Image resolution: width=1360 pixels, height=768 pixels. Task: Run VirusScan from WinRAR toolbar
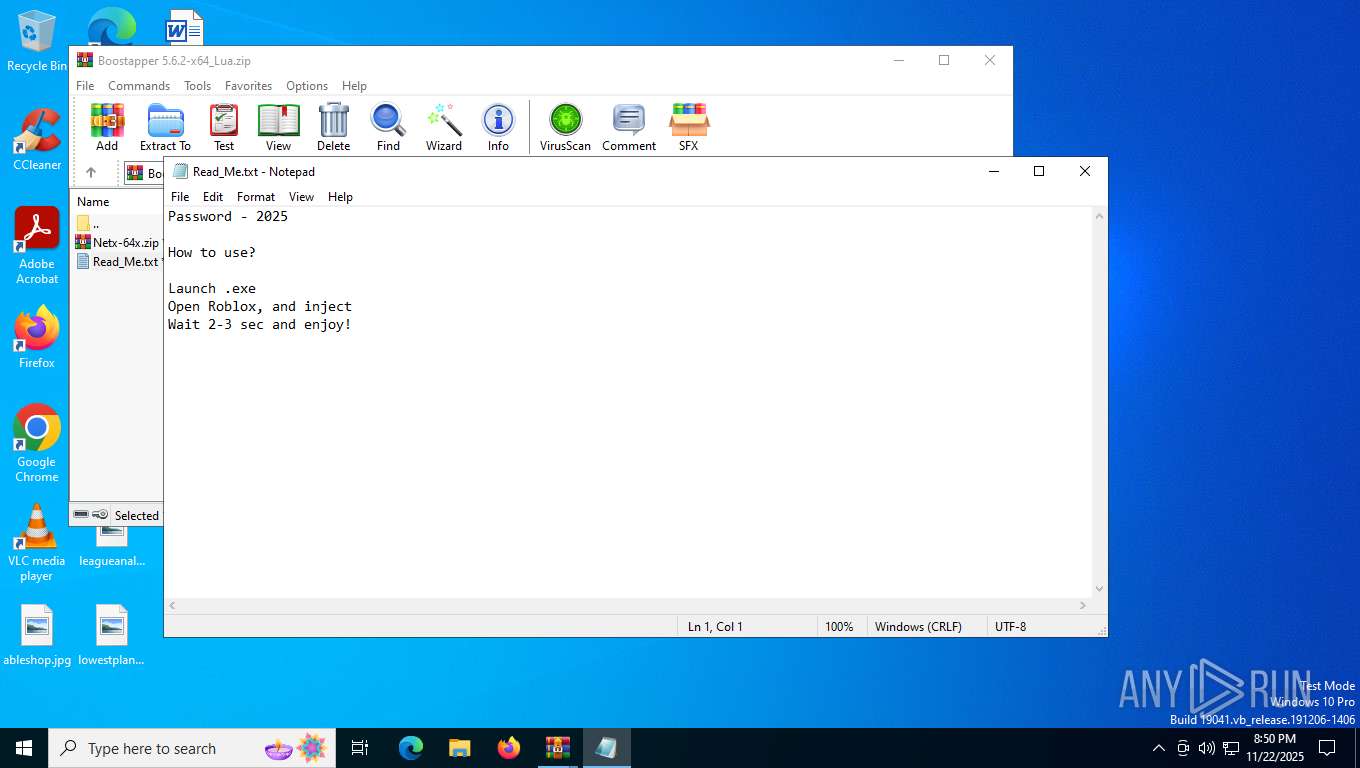[565, 127]
